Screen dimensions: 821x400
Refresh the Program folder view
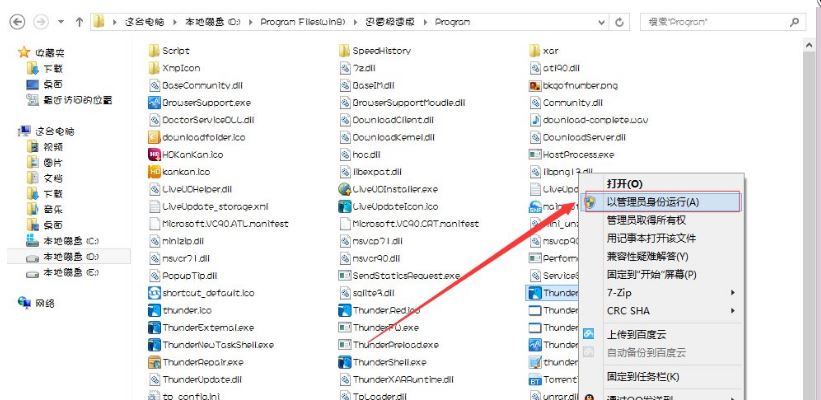tap(619, 22)
